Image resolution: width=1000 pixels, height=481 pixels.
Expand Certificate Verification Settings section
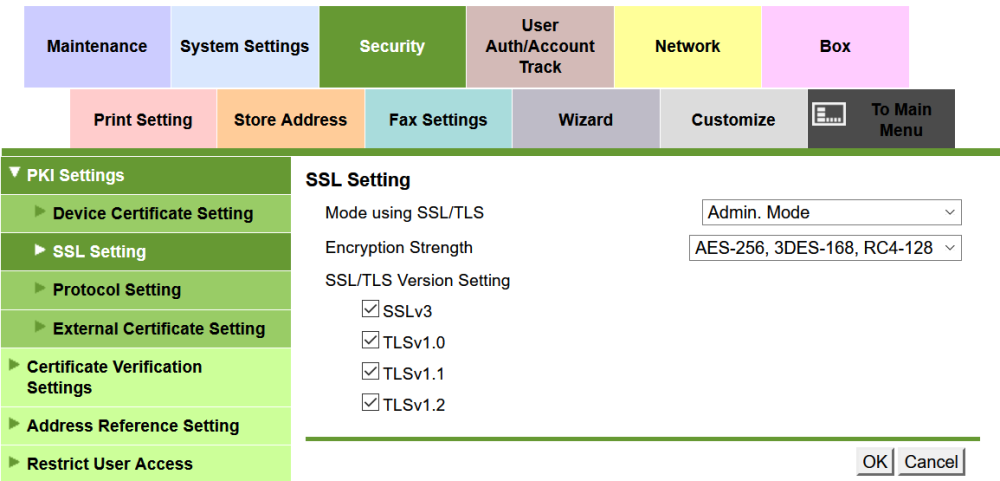(x=14, y=365)
